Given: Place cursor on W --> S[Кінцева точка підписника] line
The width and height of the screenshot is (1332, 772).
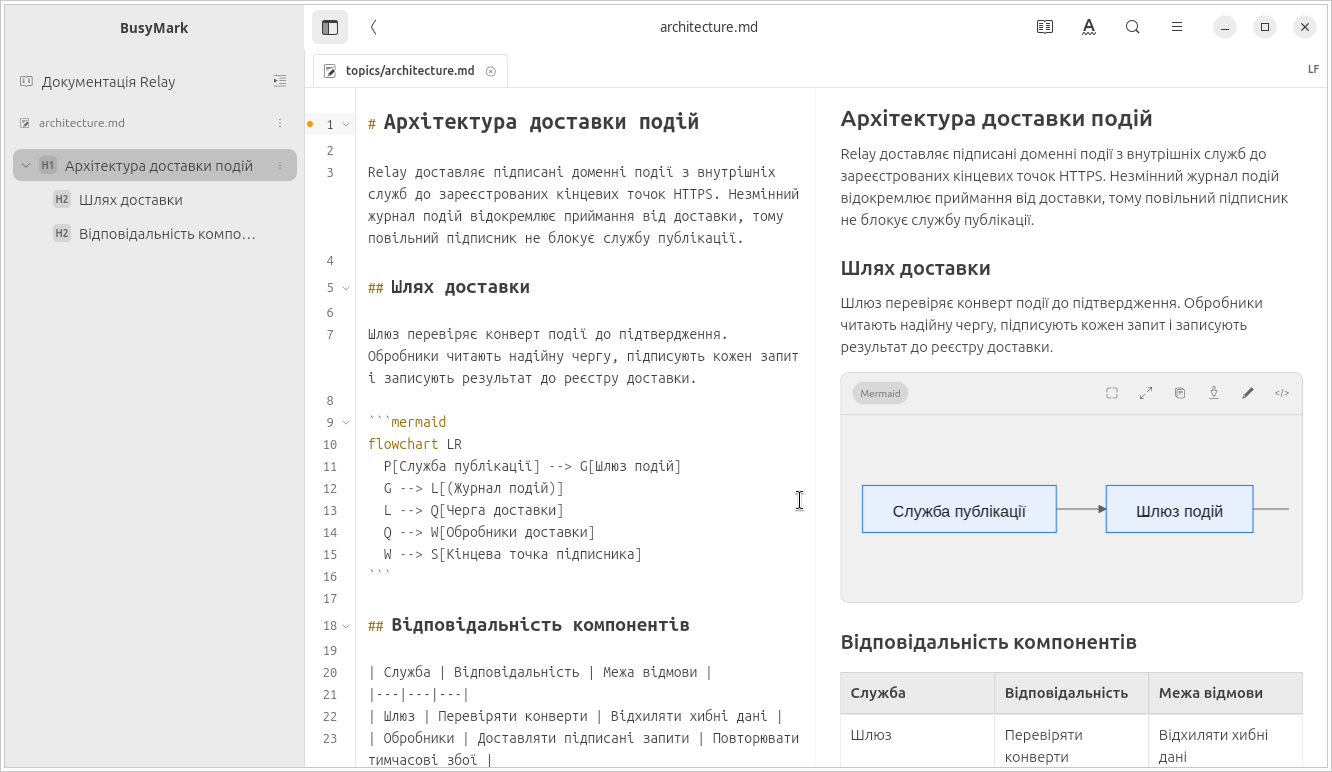Looking at the screenshot, I should 513,554.
